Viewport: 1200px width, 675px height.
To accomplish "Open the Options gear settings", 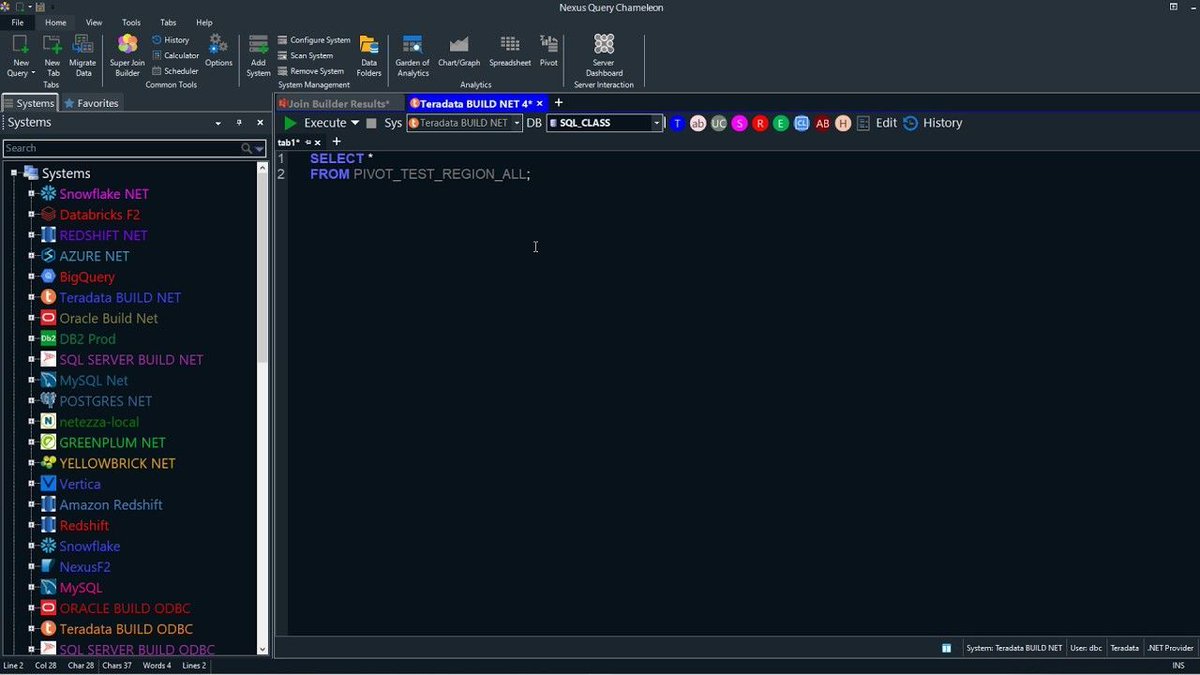I will 218,50.
